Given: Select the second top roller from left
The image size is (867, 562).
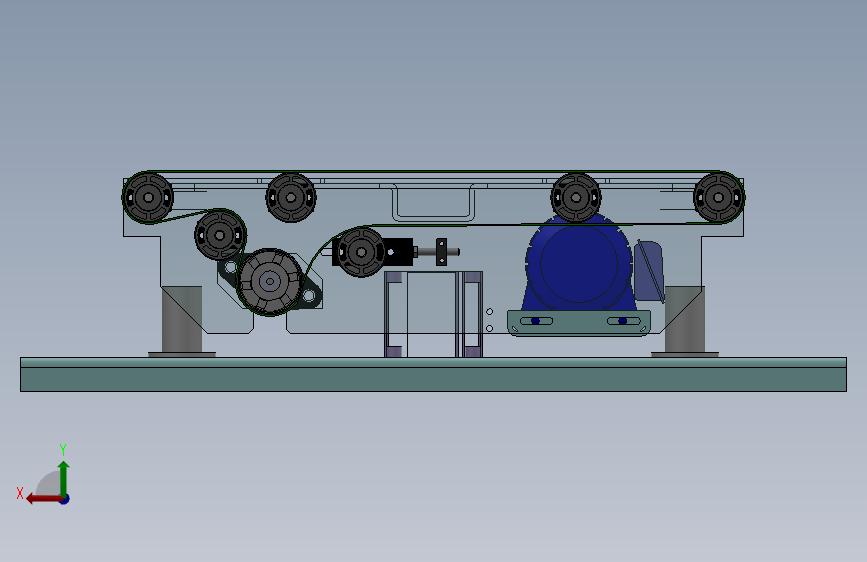Looking at the screenshot, I should click(291, 197).
